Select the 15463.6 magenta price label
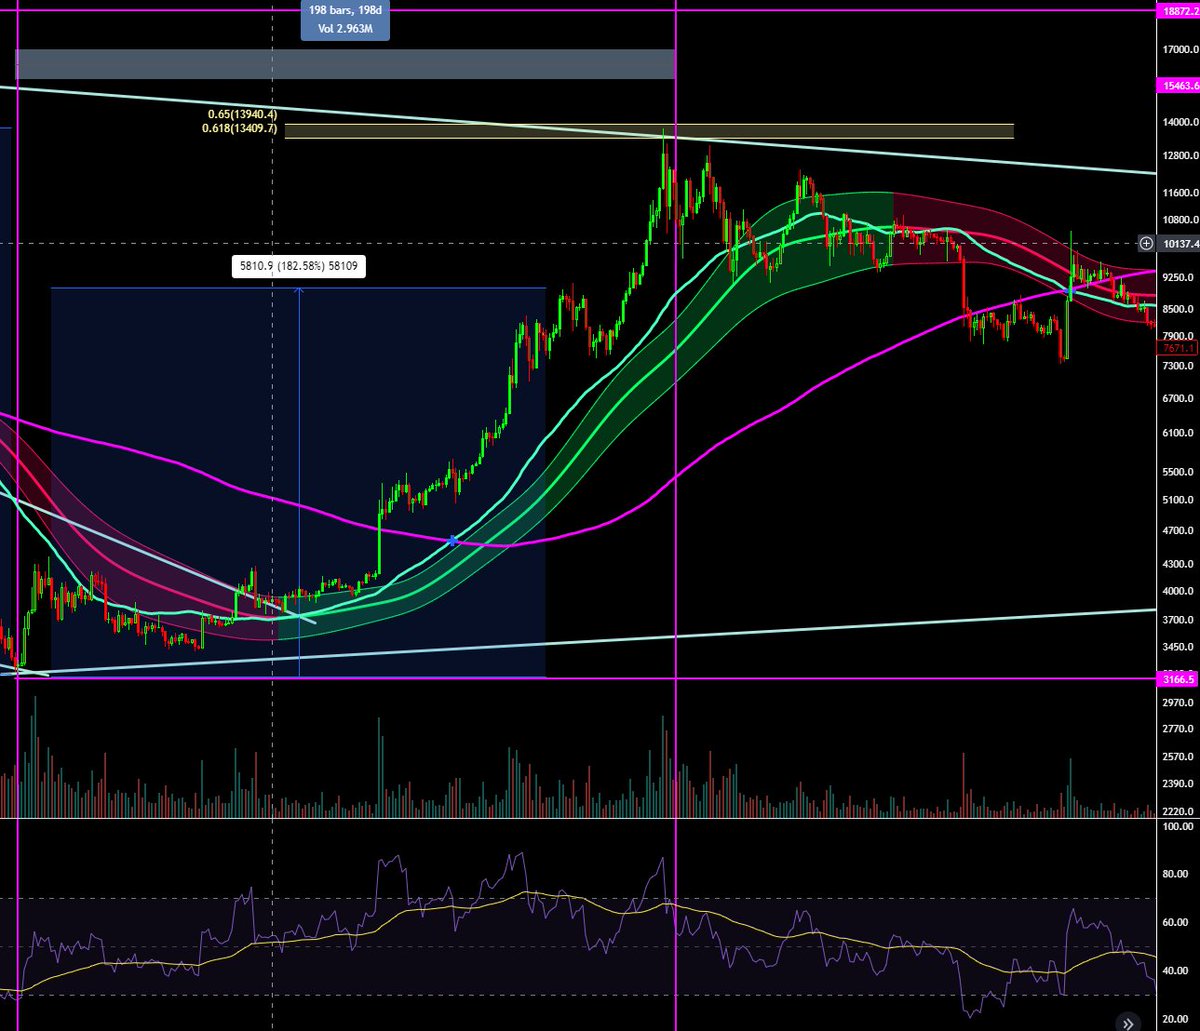 (x=1176, y=86)
